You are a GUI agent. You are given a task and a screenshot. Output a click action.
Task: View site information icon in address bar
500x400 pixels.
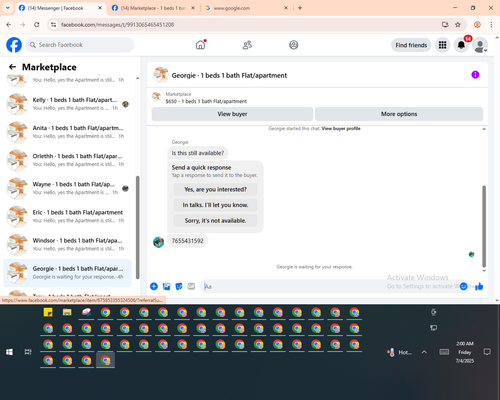53,24
